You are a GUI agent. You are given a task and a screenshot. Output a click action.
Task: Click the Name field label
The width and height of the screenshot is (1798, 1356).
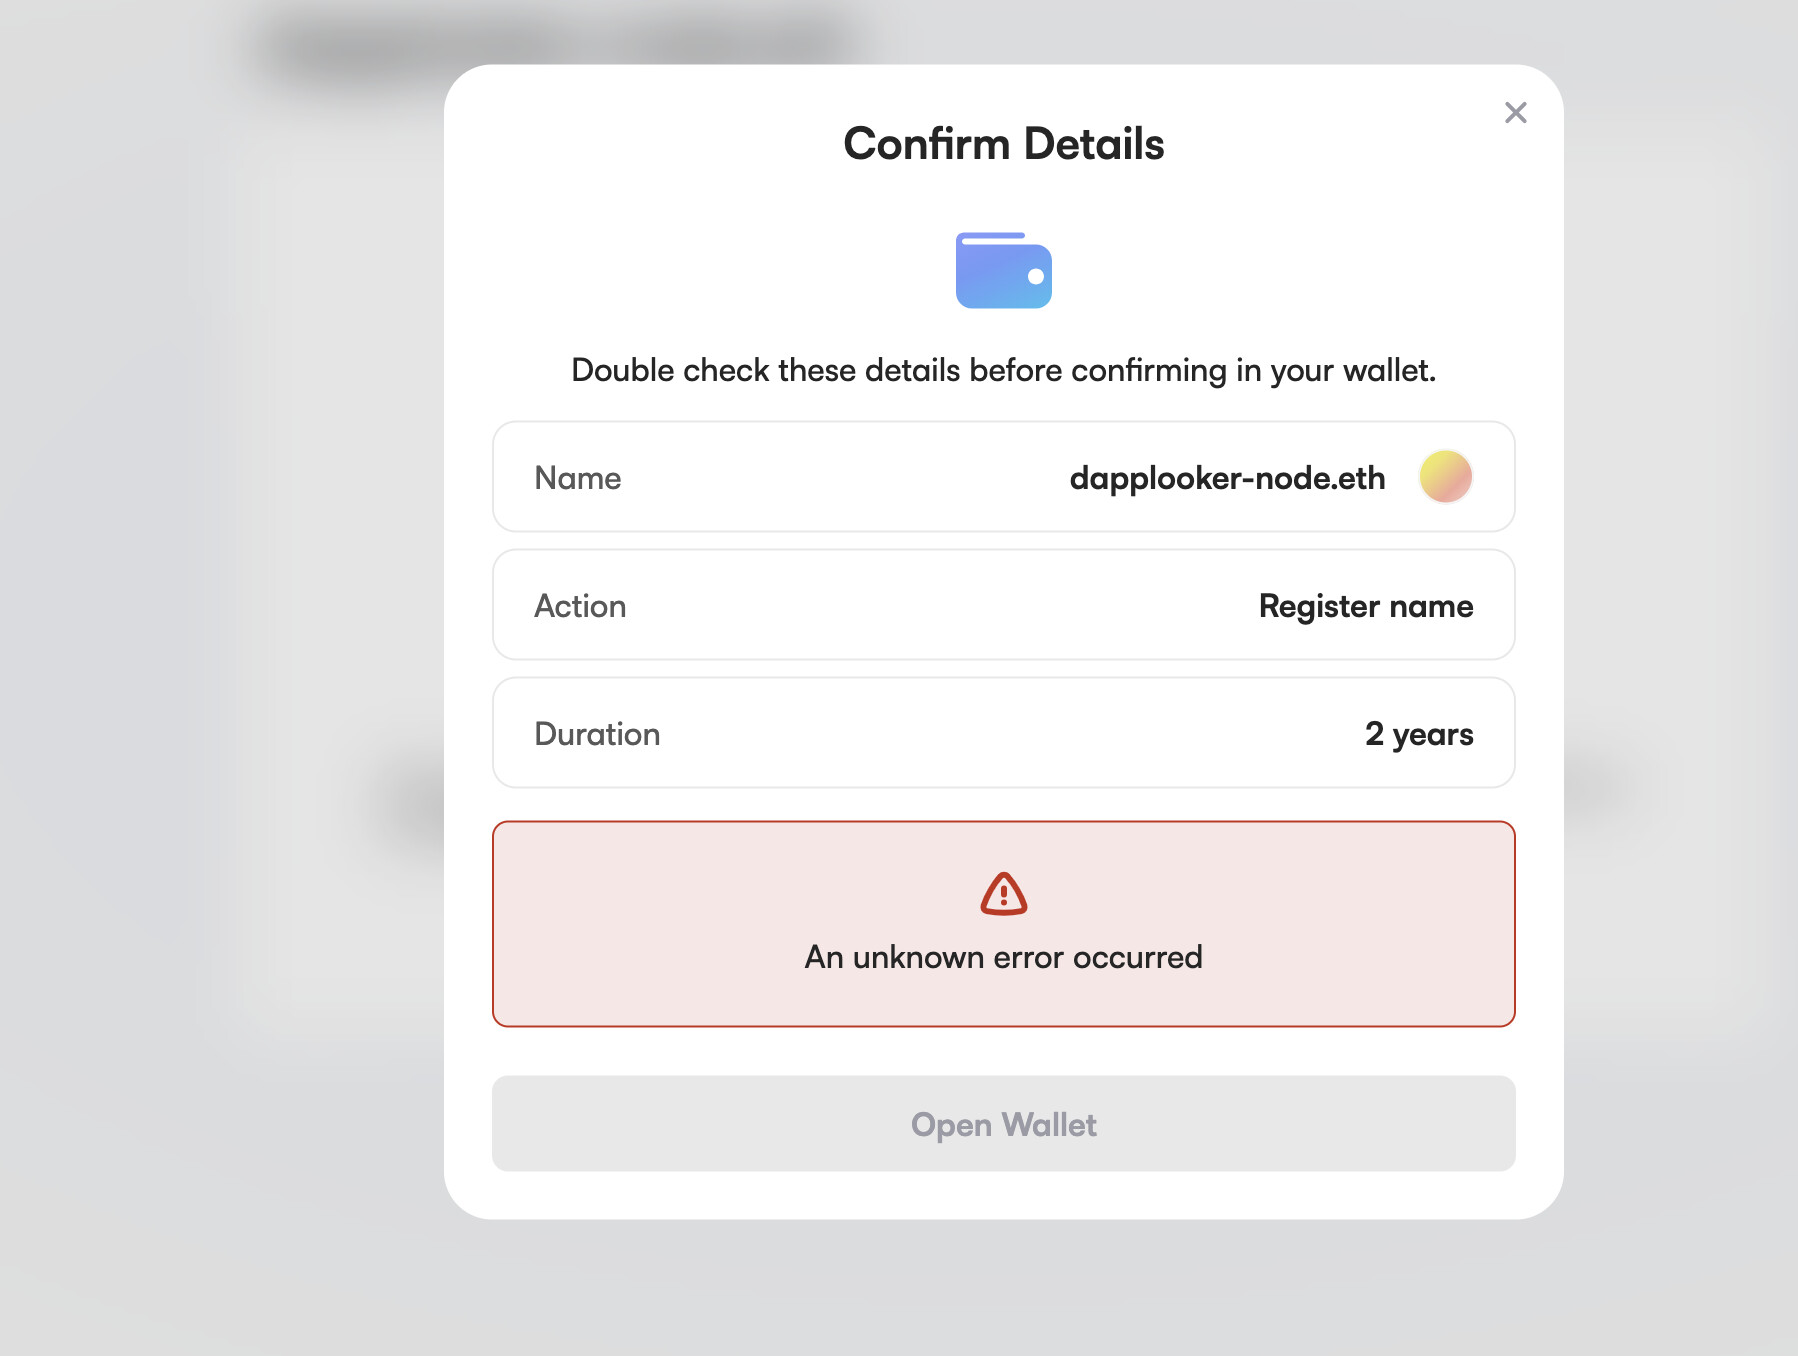(x=578, y=478)
